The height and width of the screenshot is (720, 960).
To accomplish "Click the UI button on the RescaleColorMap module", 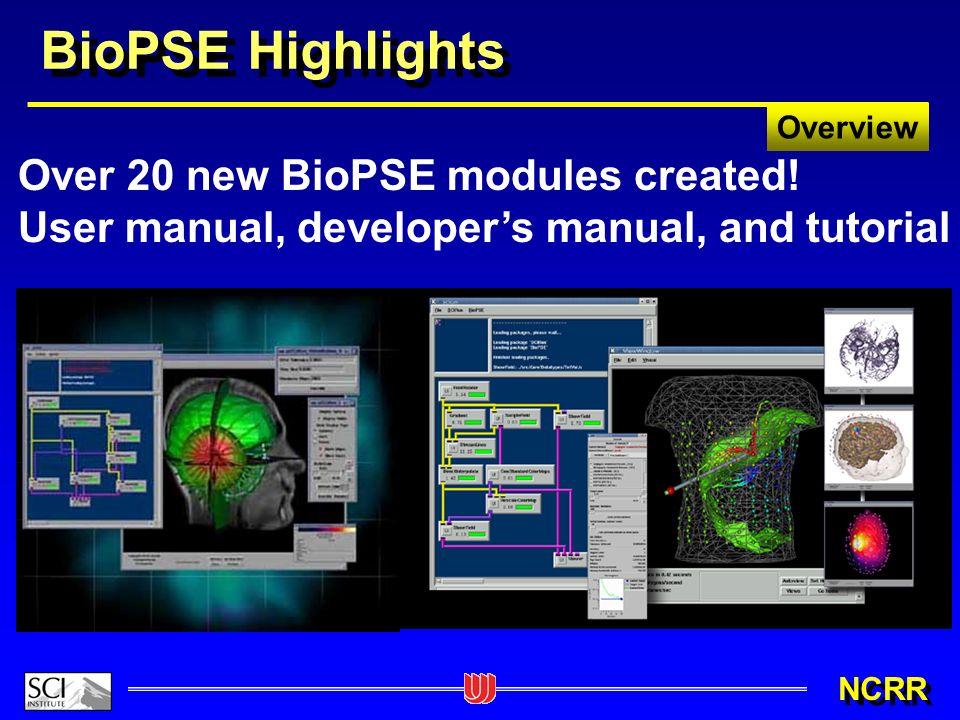I will (495, 504).
